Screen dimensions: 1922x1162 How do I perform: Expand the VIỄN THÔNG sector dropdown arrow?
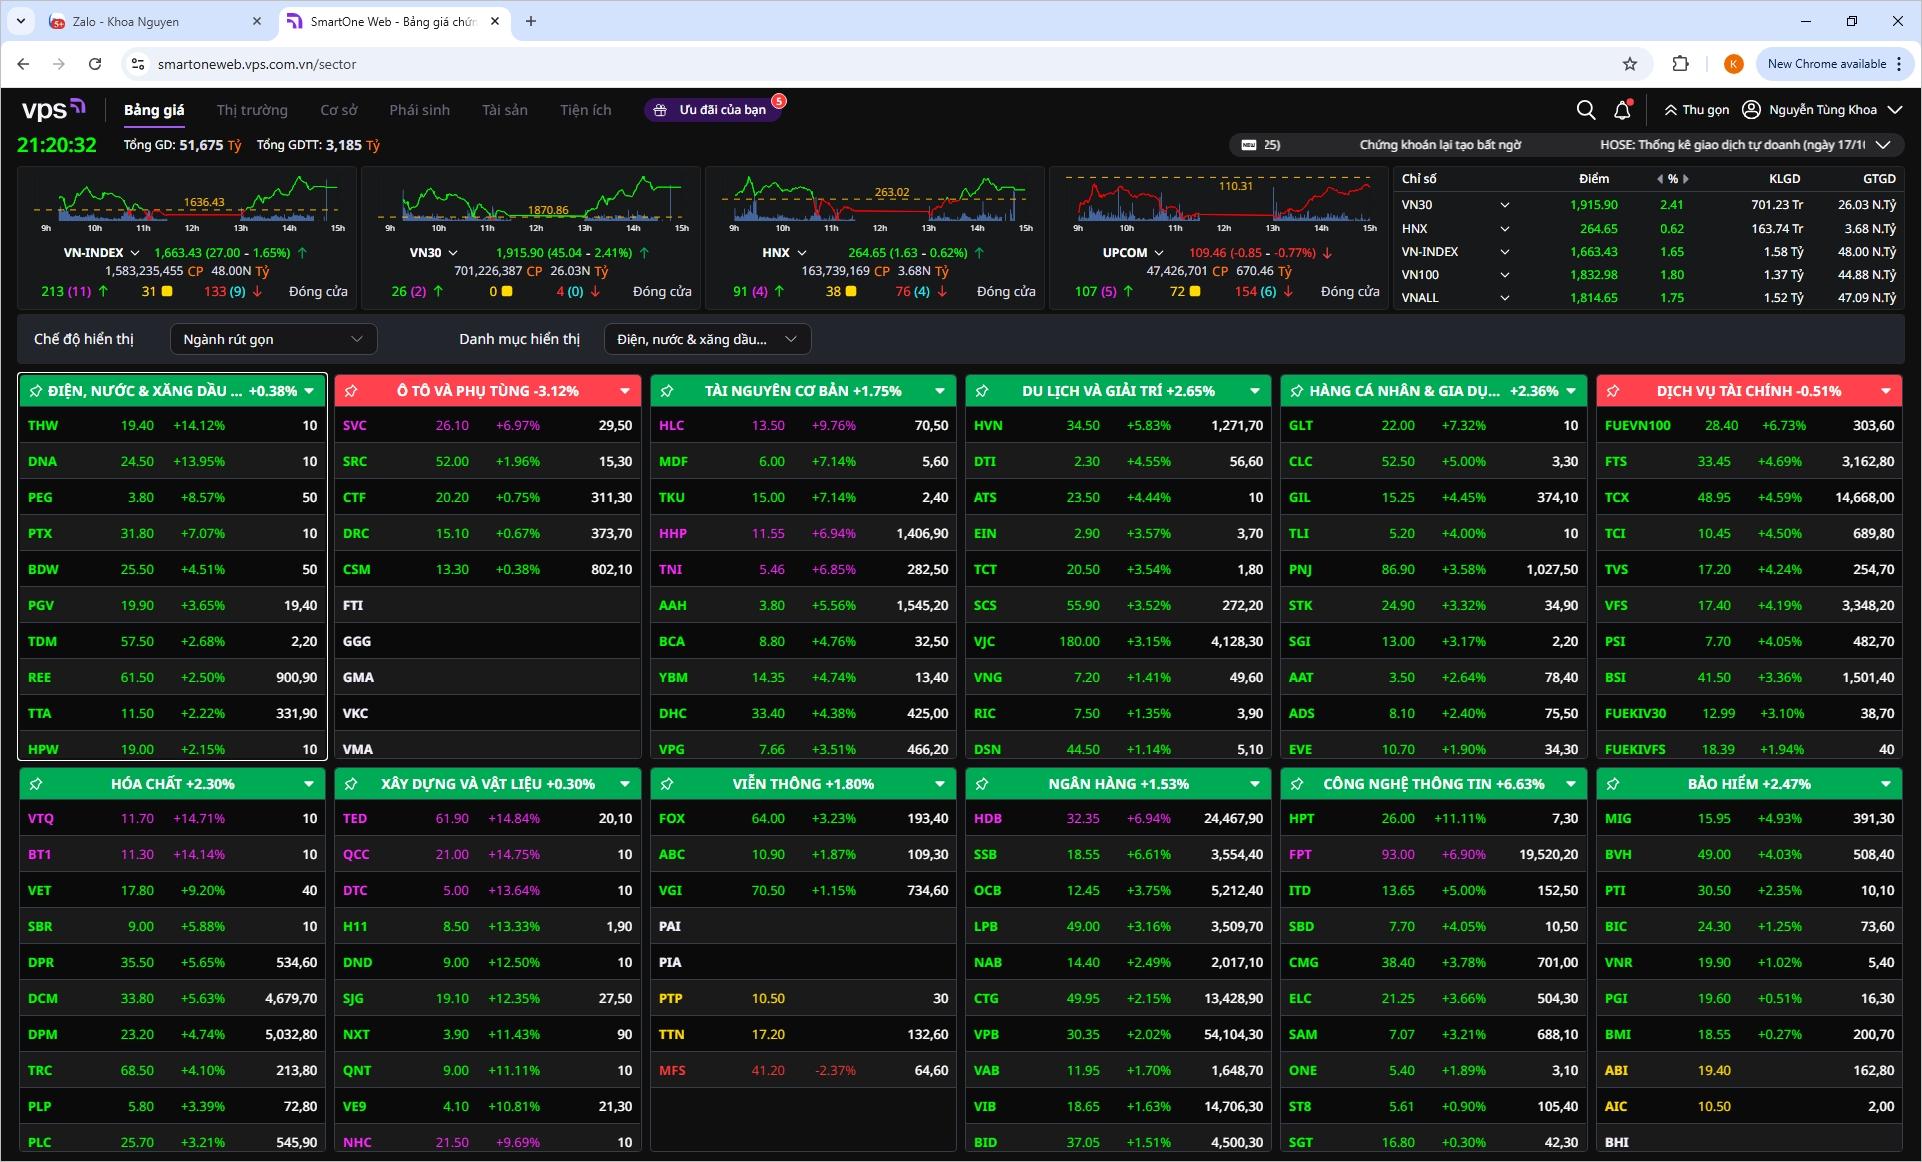tap(939, 784)
